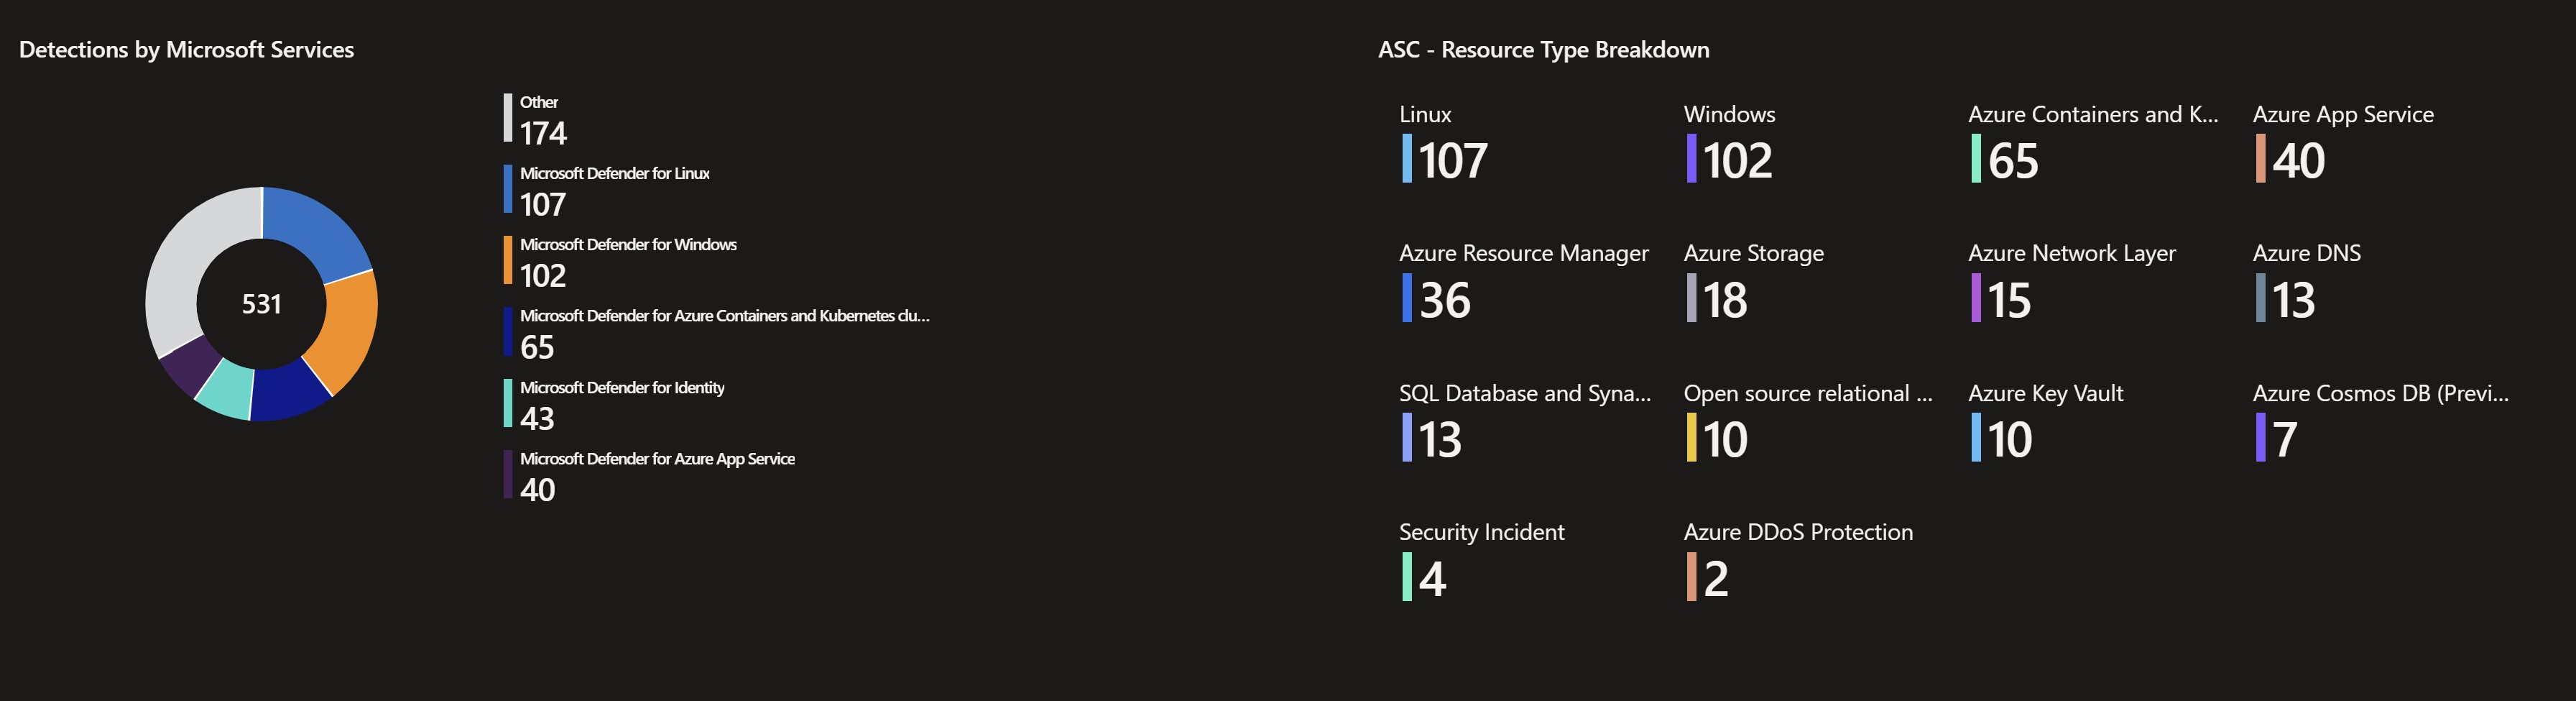Open the Windows tile showing 102
2576x701 pixels.
pos(1730,144)
